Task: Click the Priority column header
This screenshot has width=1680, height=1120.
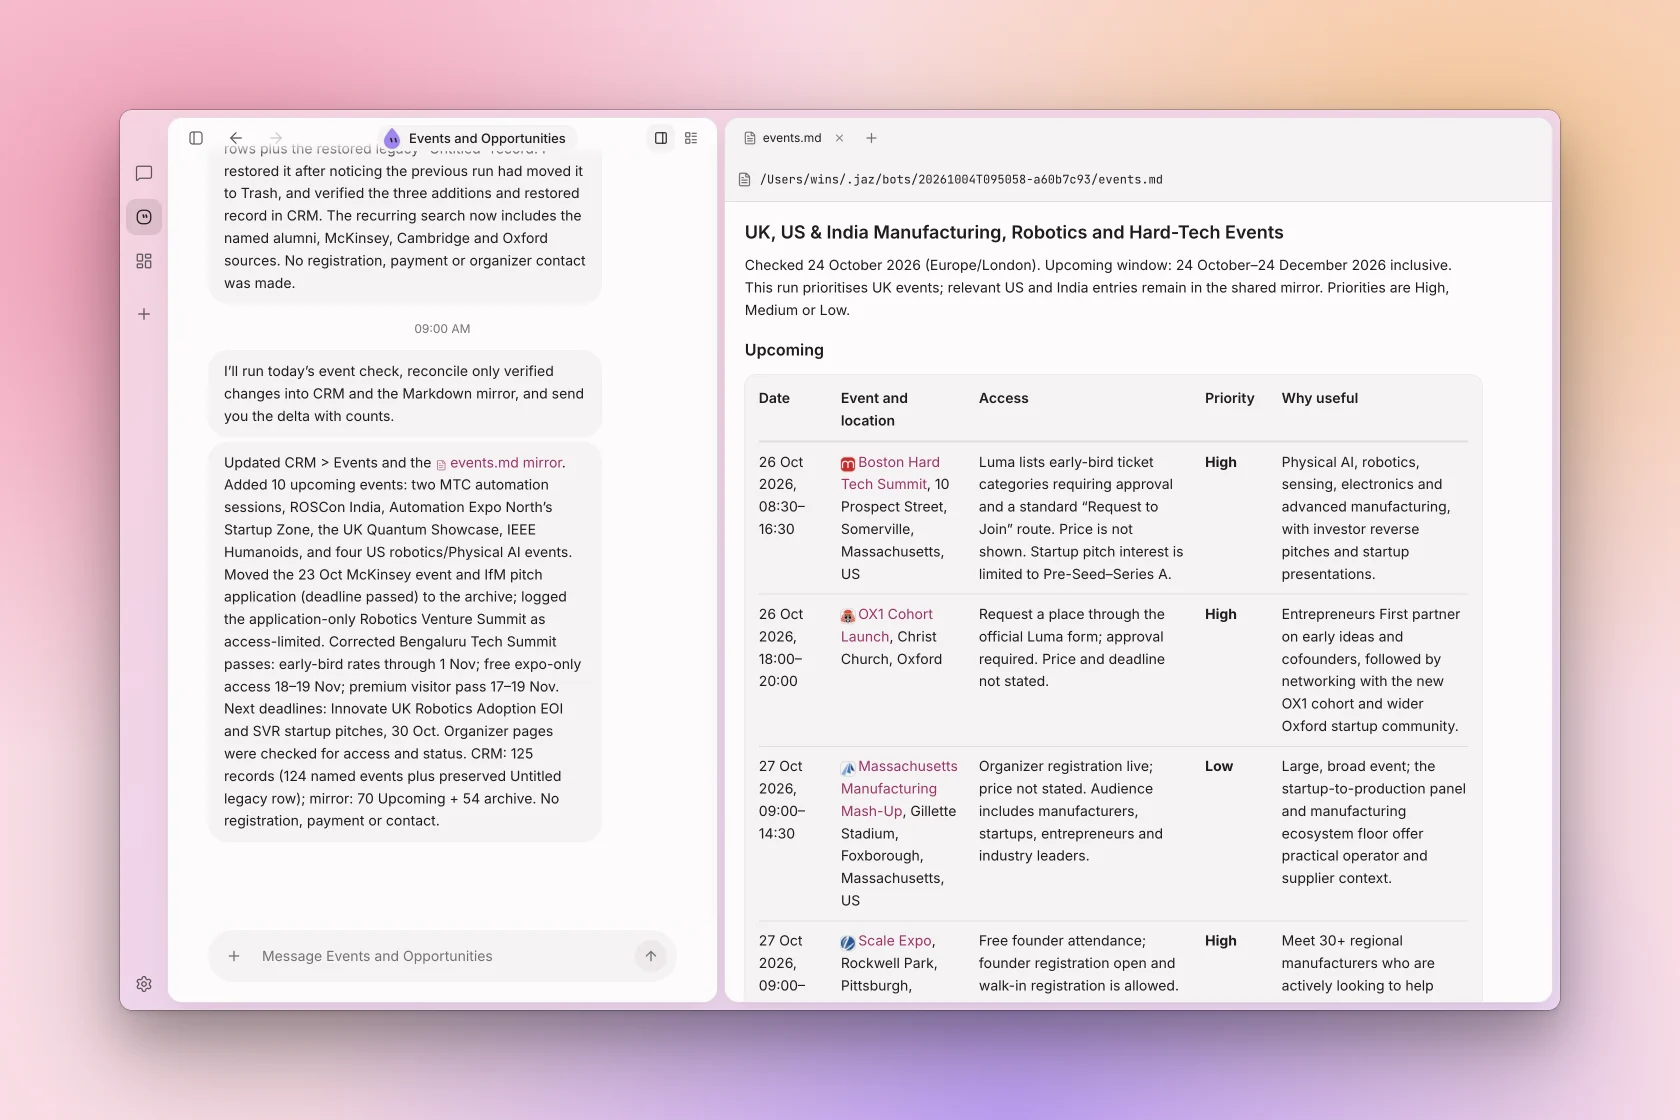Action: coord(1229,398)
